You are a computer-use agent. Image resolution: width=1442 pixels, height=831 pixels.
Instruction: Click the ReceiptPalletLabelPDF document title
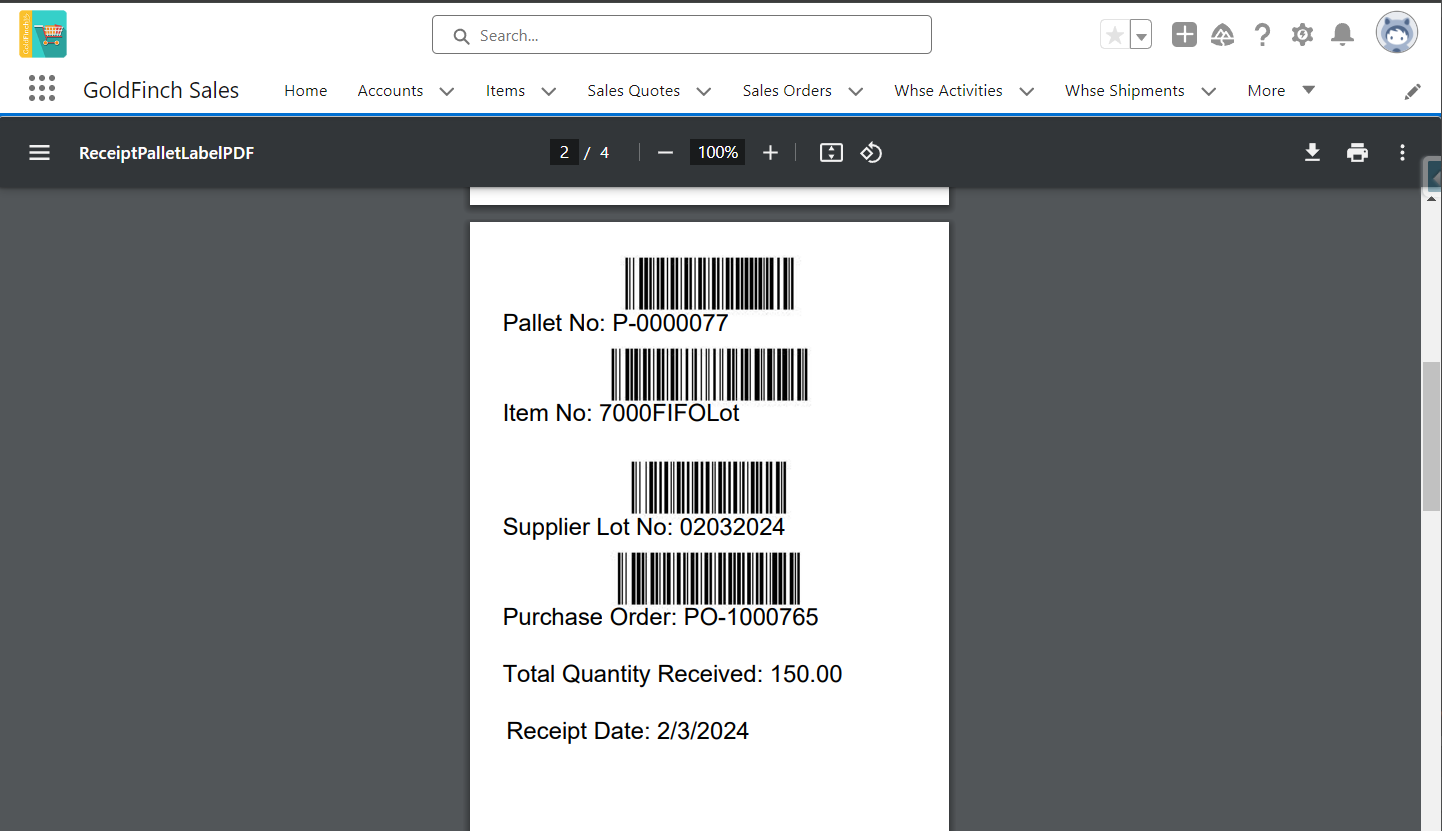tap(167, 153)
